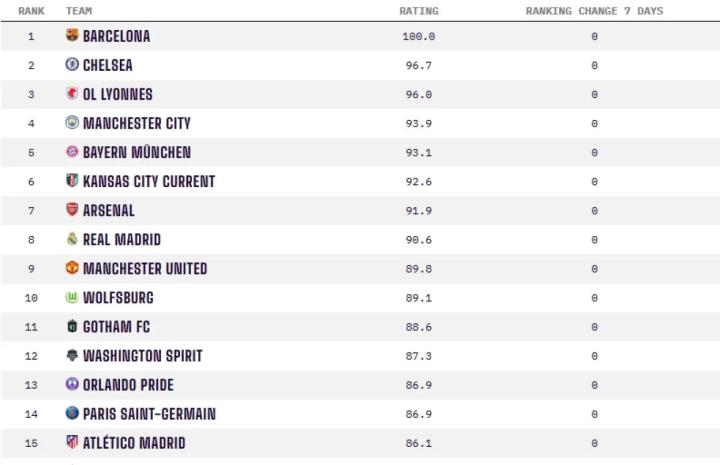
Task: Click the Team column header
Action: coord(79,11)
